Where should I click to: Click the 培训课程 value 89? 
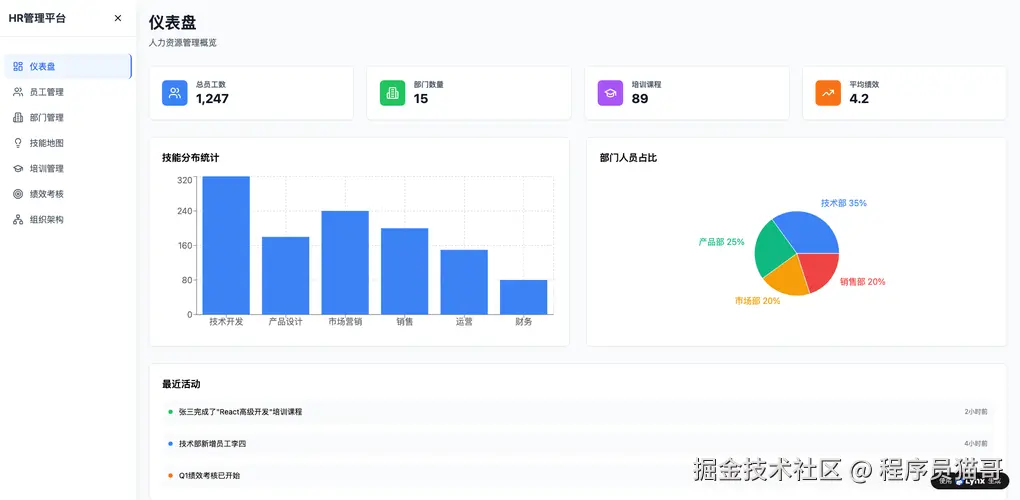tap(640, 99)
